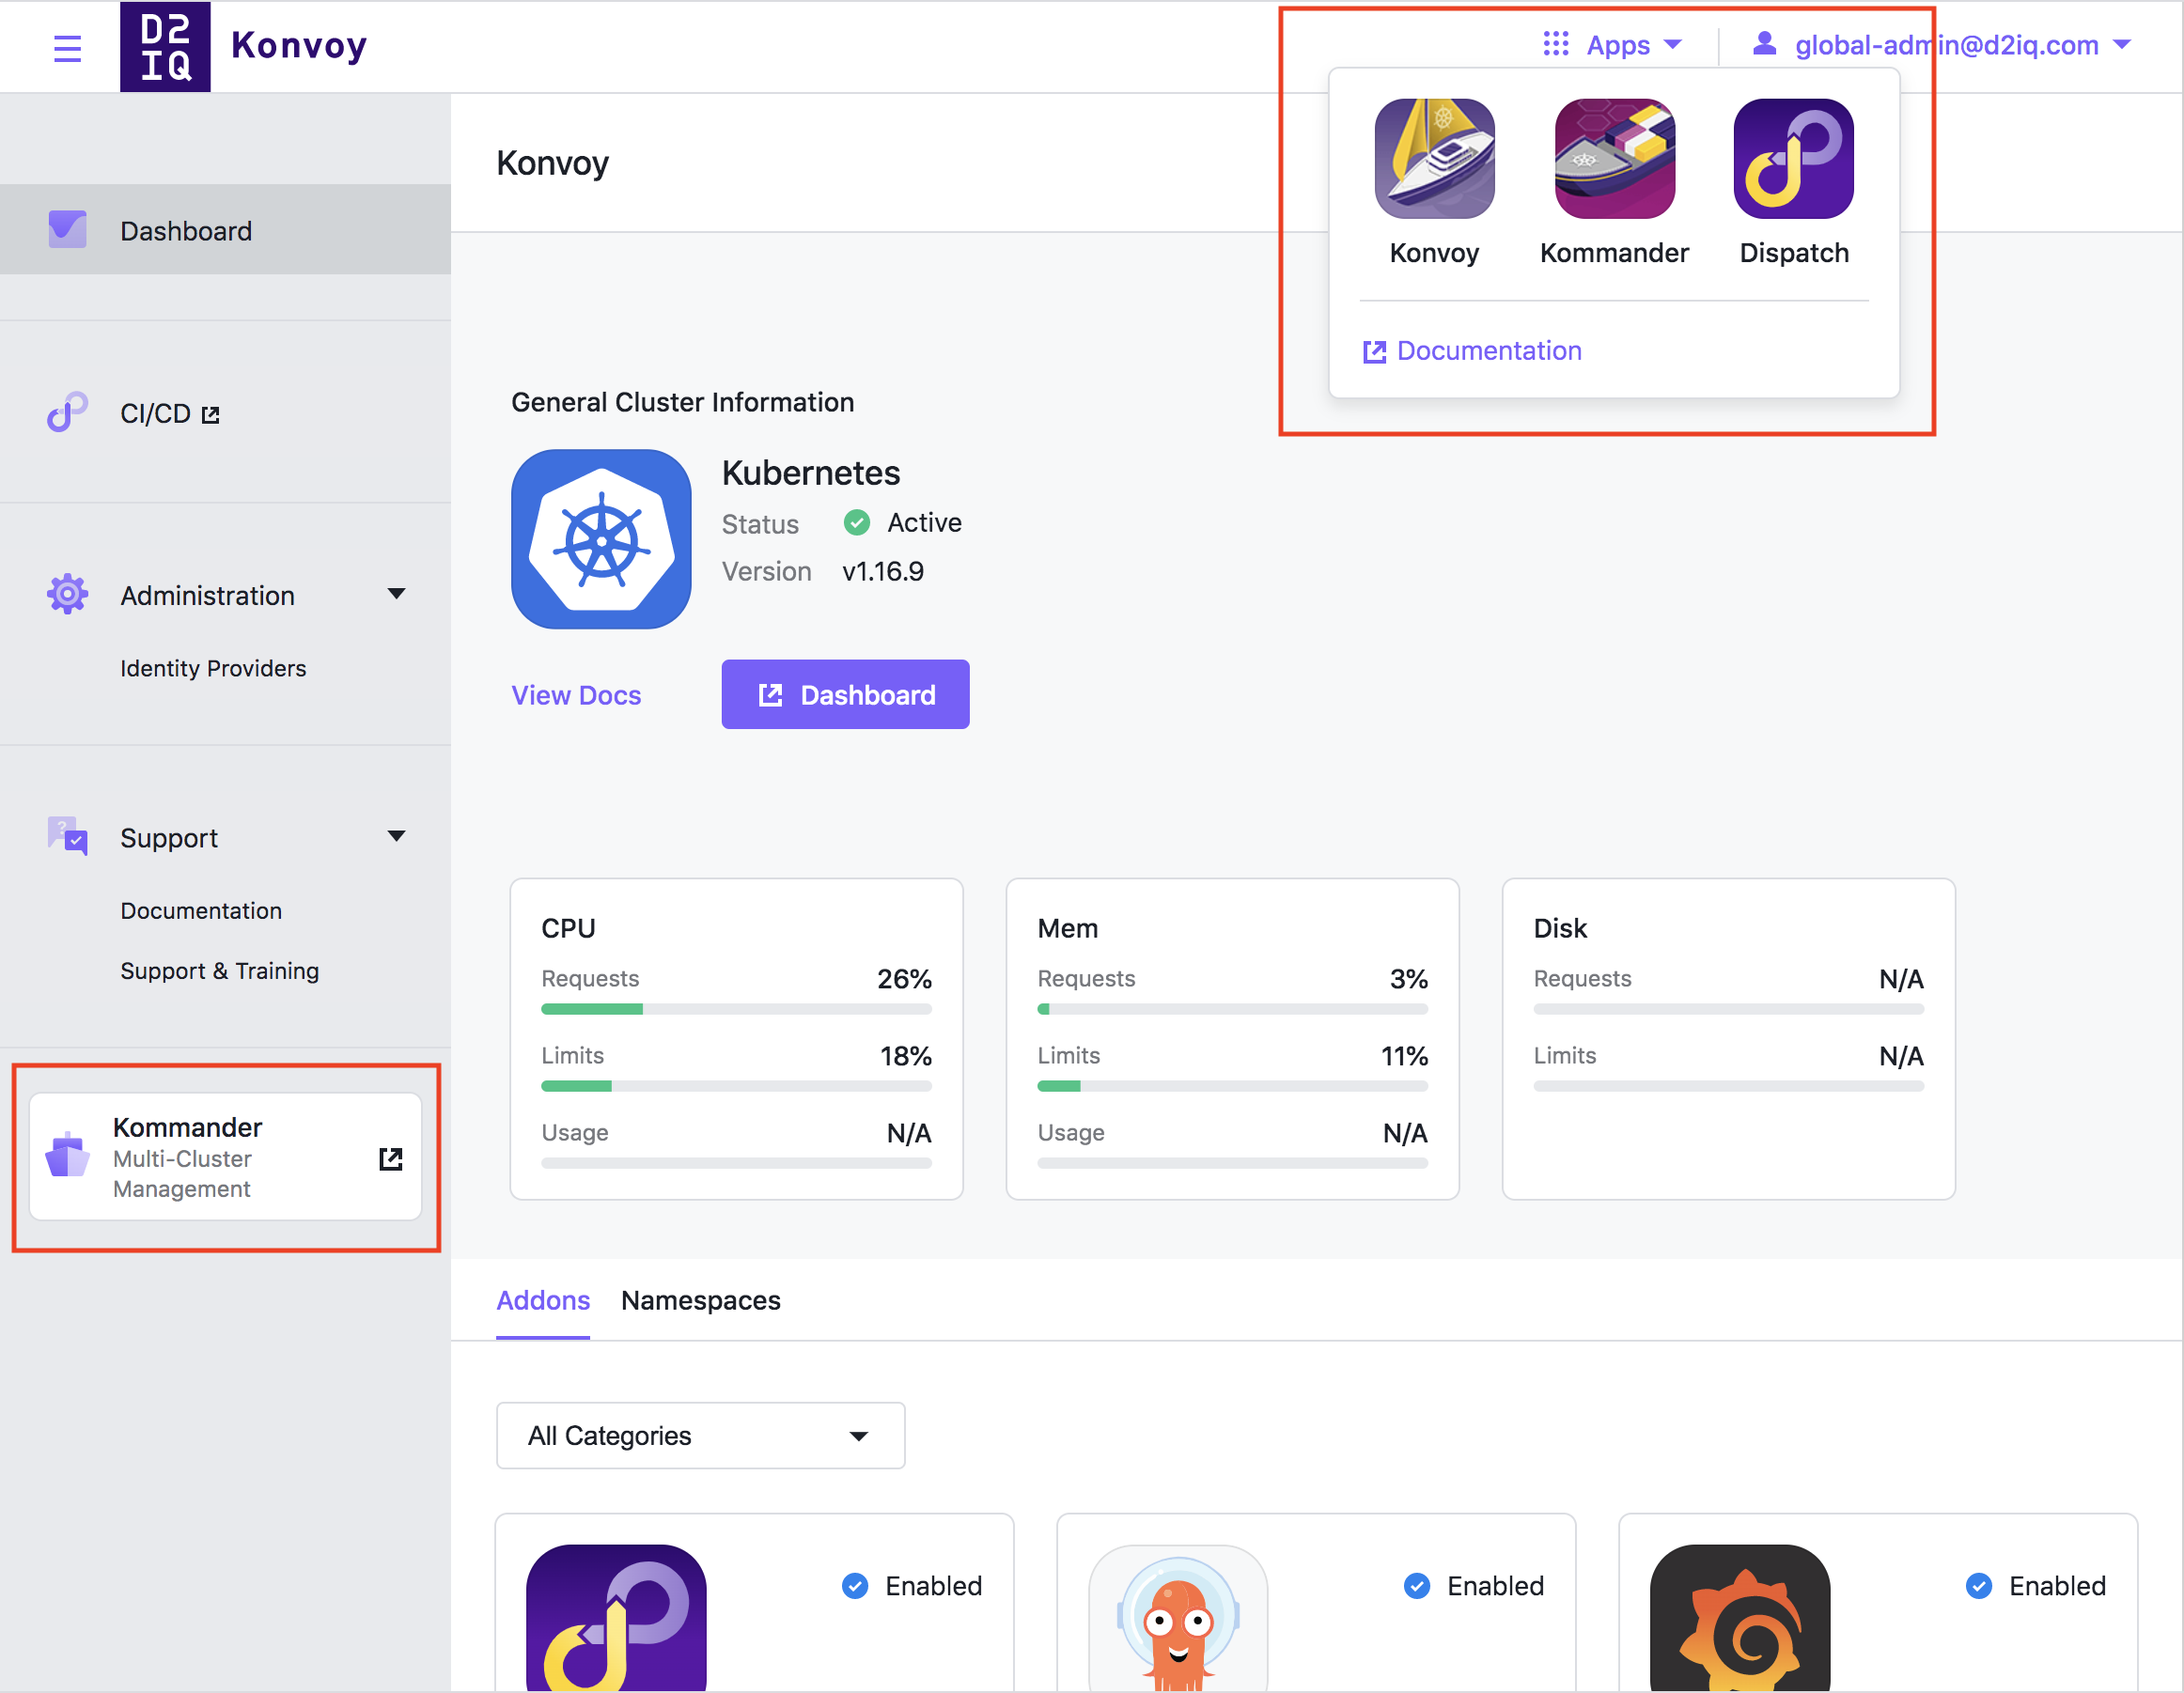This screenshot has width=2184, height=1693.
Task: Click the Administration gear icon
Action: [x=68, y=594]
